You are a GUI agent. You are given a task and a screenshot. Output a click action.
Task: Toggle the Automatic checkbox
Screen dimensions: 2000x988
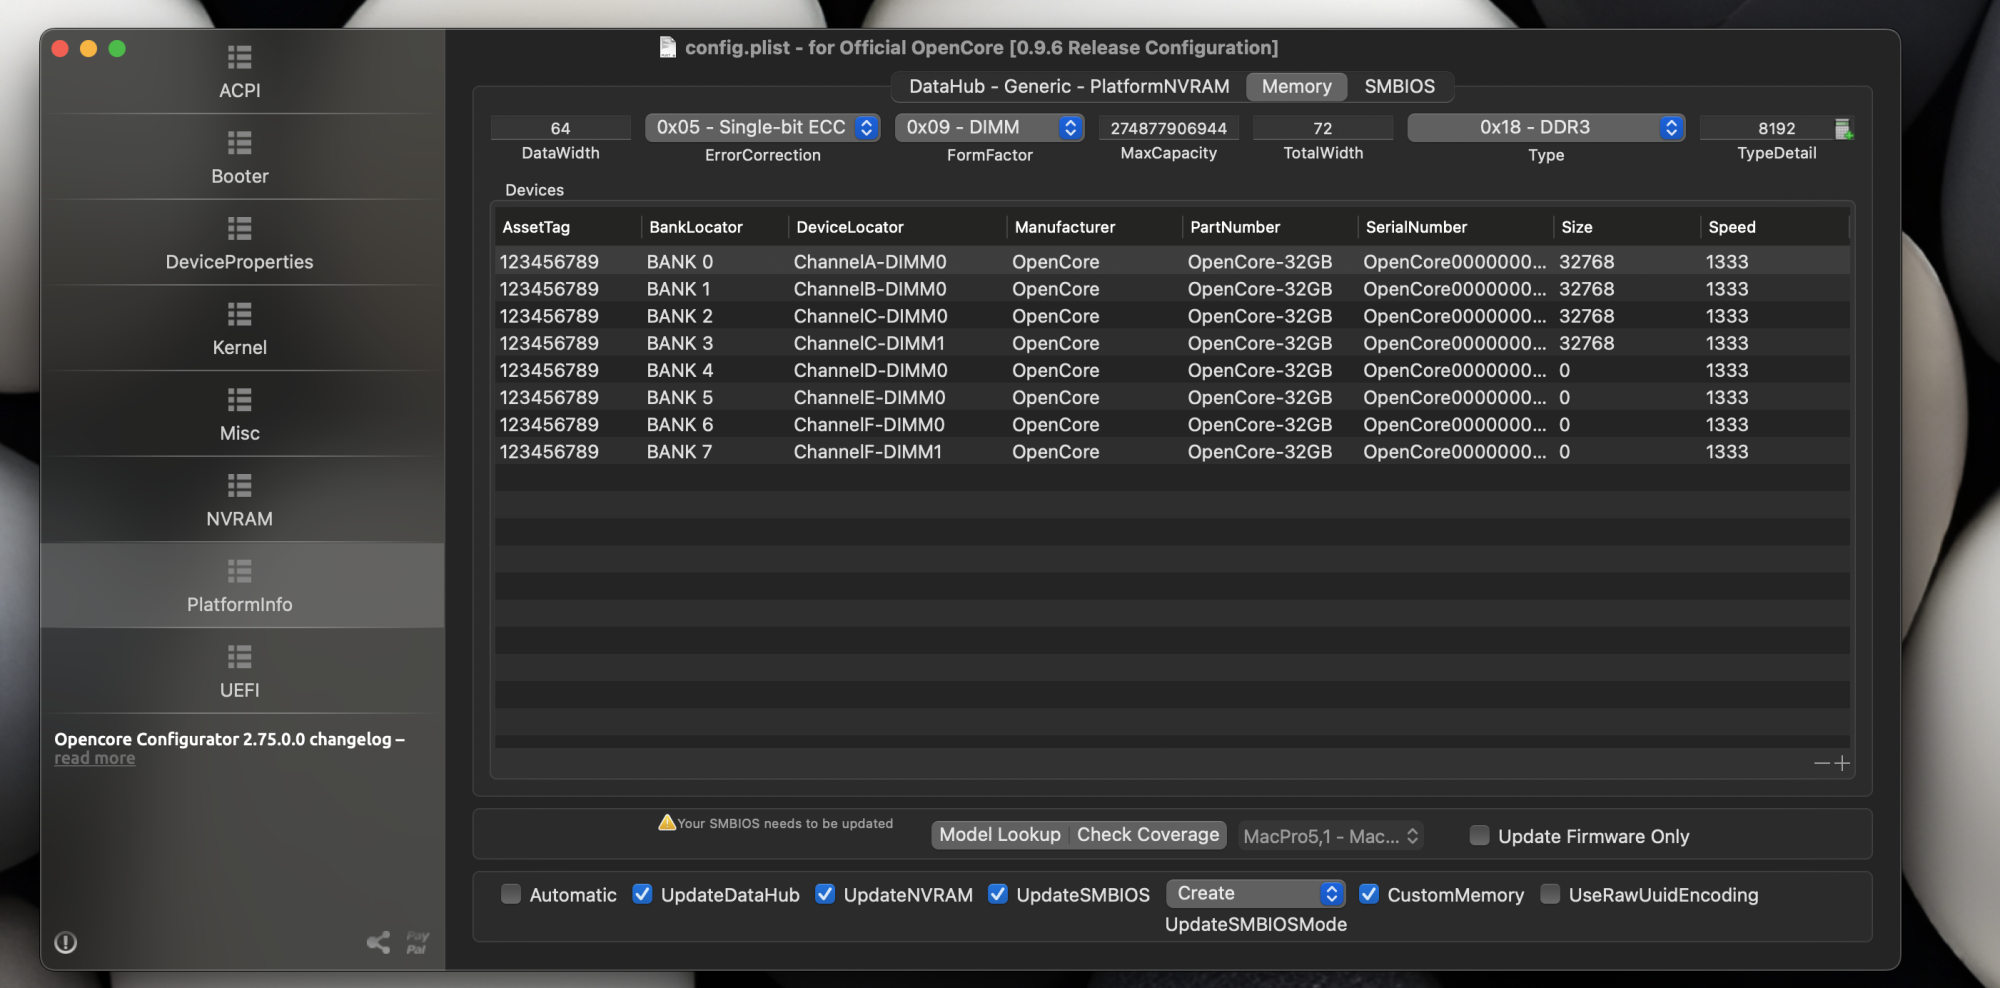click(511, 894)
